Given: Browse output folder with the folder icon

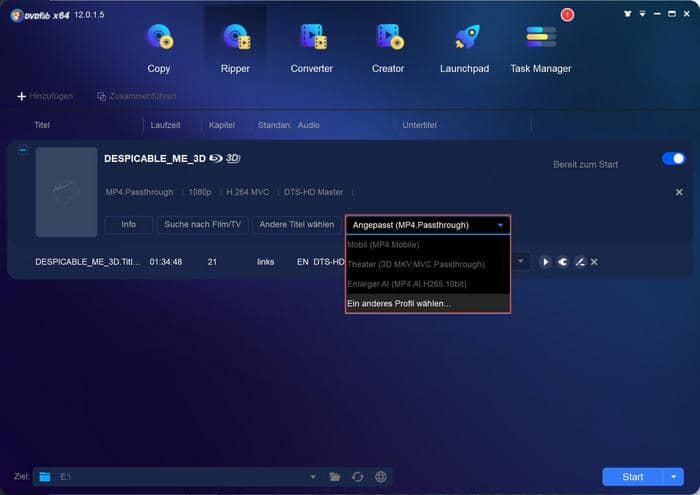Looking at the screenshot, I should coord(334,477).
